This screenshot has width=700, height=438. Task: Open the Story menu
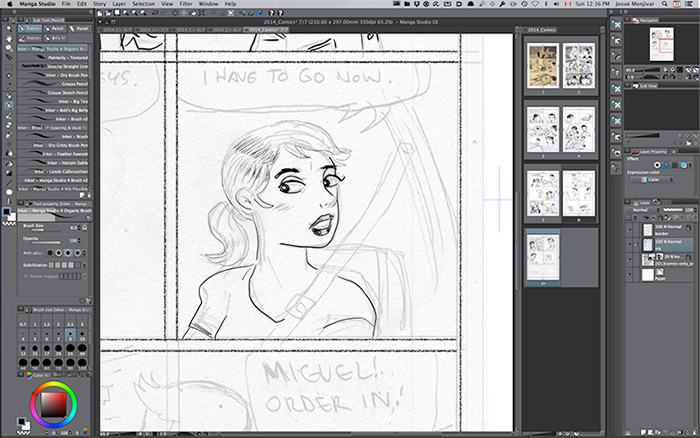click(100, 4)
